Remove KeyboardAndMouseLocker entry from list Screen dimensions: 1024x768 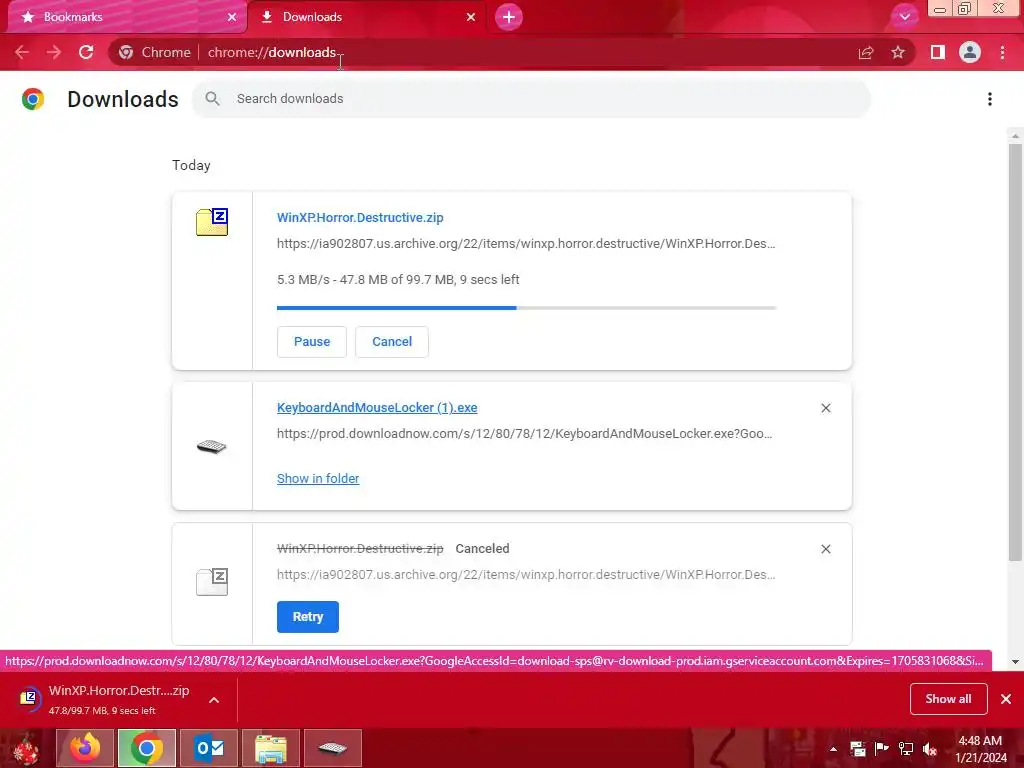825,408
